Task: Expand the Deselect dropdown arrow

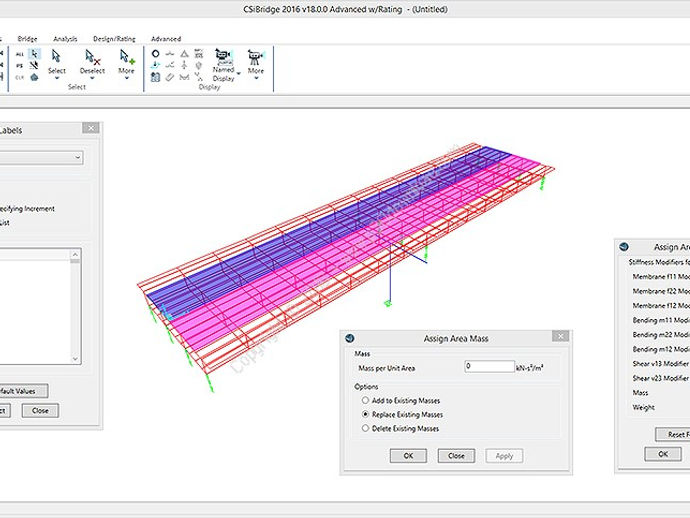Action: point(92,78)
